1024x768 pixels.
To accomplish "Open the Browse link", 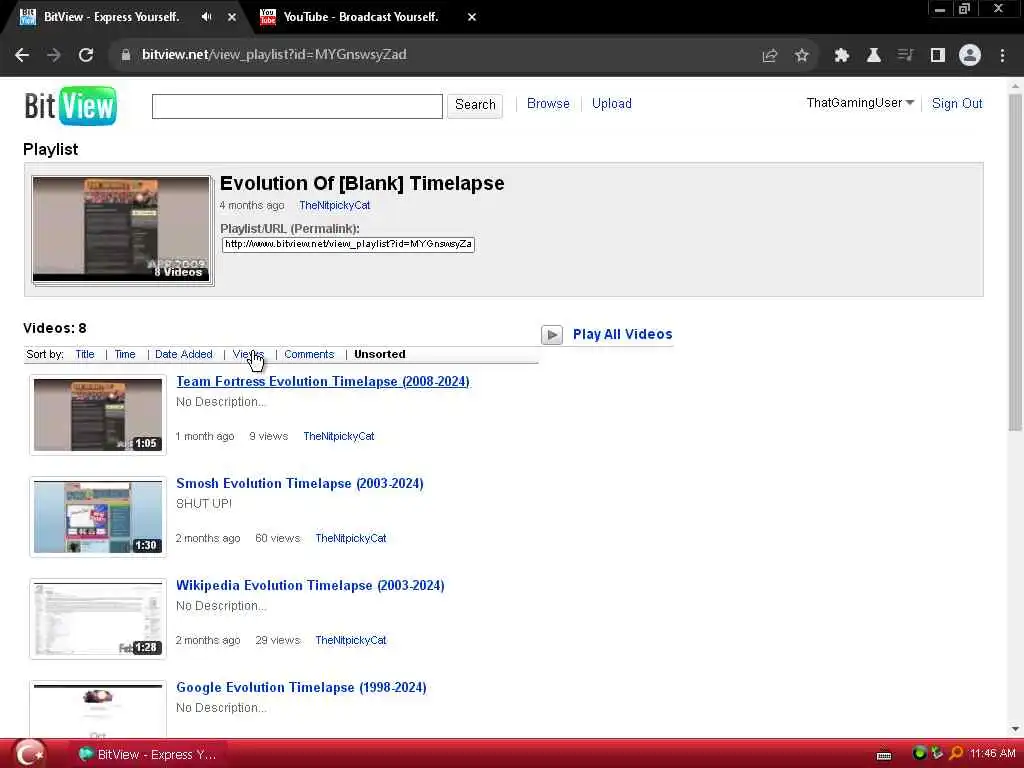I will click(x=548, y=104).
